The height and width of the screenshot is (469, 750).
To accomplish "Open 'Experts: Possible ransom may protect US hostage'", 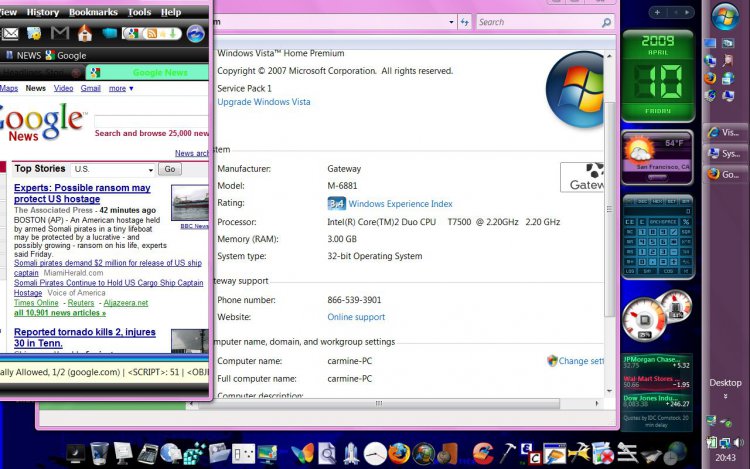I will click(x=82, y=193).
